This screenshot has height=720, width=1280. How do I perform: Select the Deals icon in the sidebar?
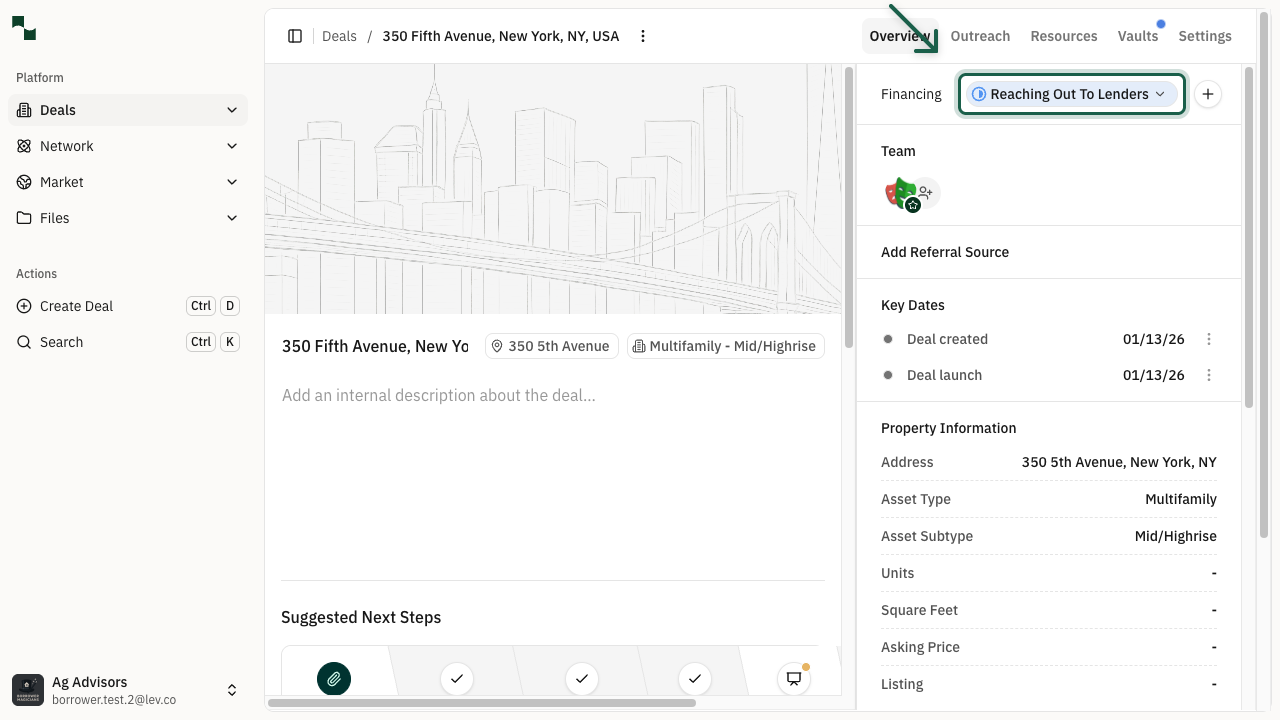pos(22,110)
